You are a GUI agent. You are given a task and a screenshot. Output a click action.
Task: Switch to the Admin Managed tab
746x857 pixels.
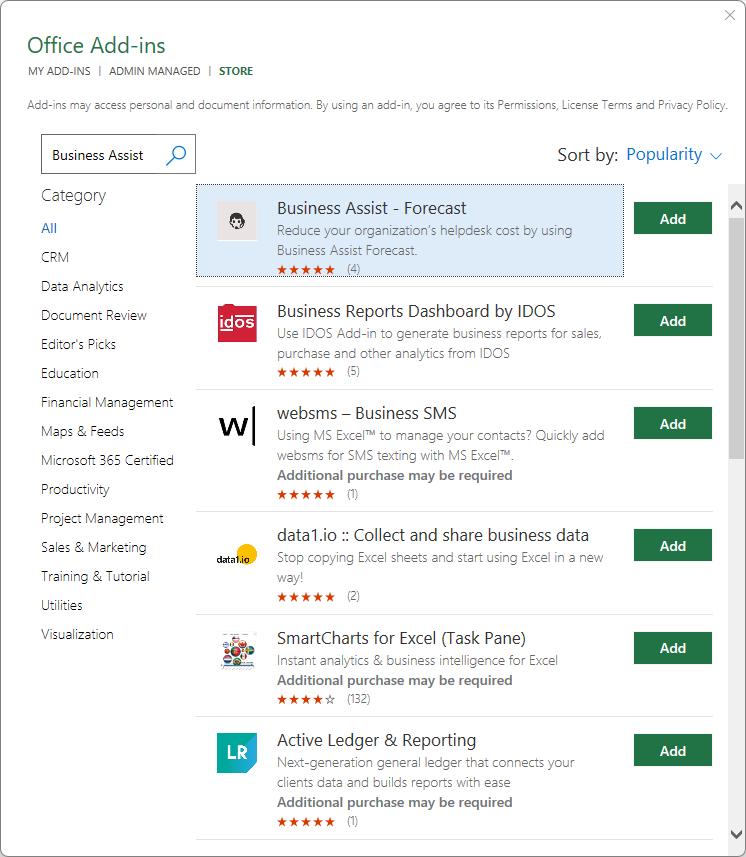[x=155, y=71]
